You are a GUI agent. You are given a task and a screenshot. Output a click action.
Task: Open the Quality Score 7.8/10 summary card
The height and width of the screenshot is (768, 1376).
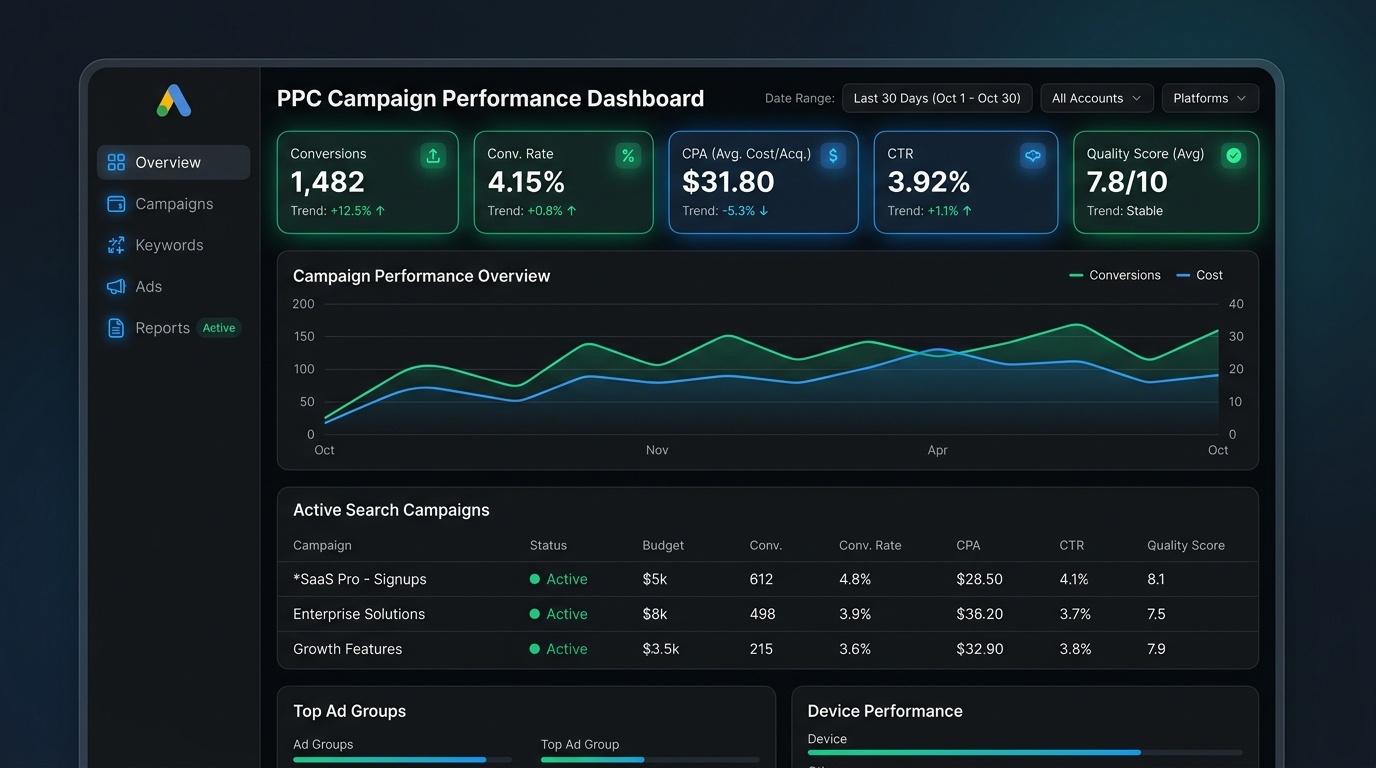(x=1166, y=182)
